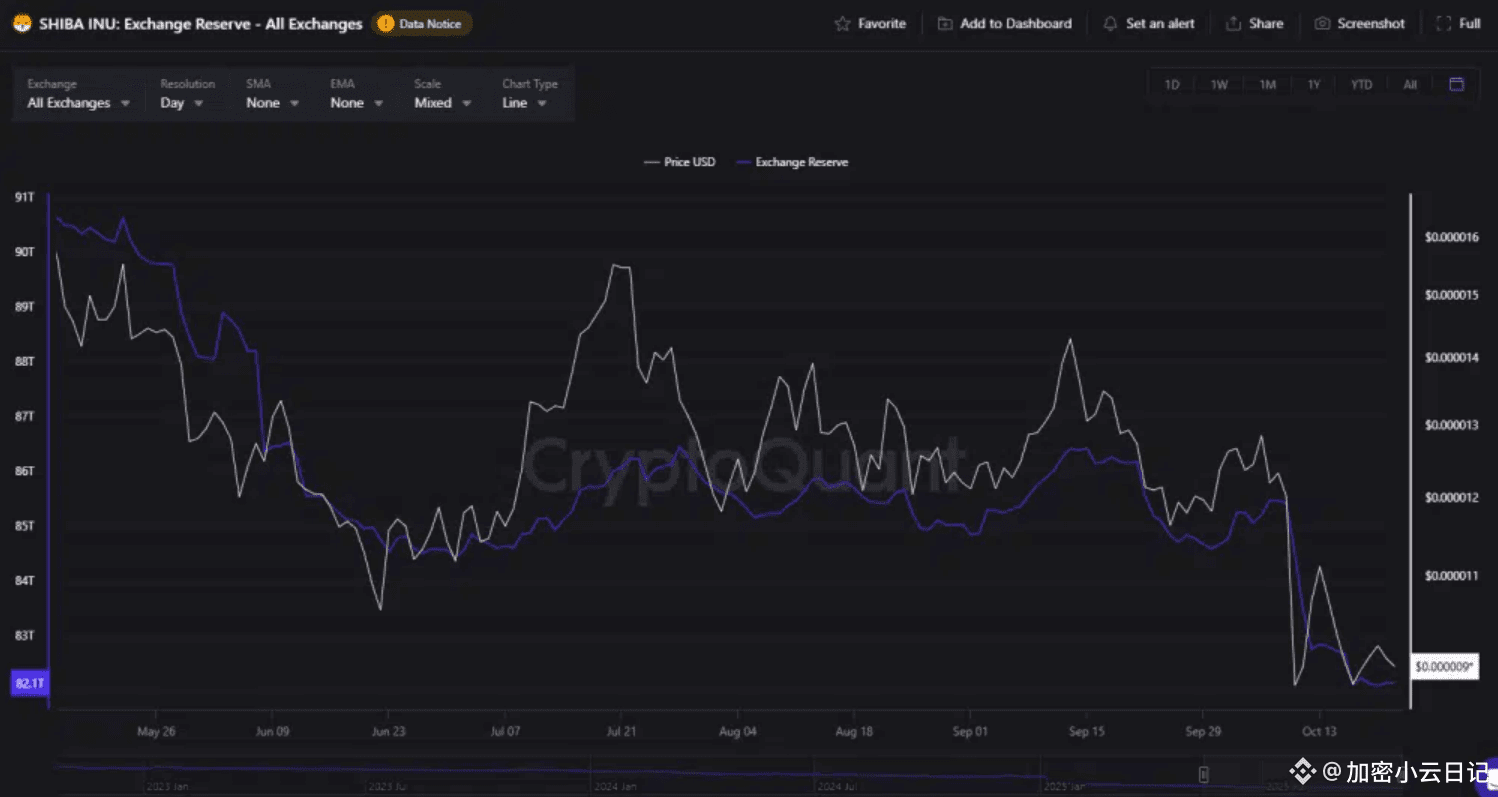Click the Favorite star icon

point(842,23)
